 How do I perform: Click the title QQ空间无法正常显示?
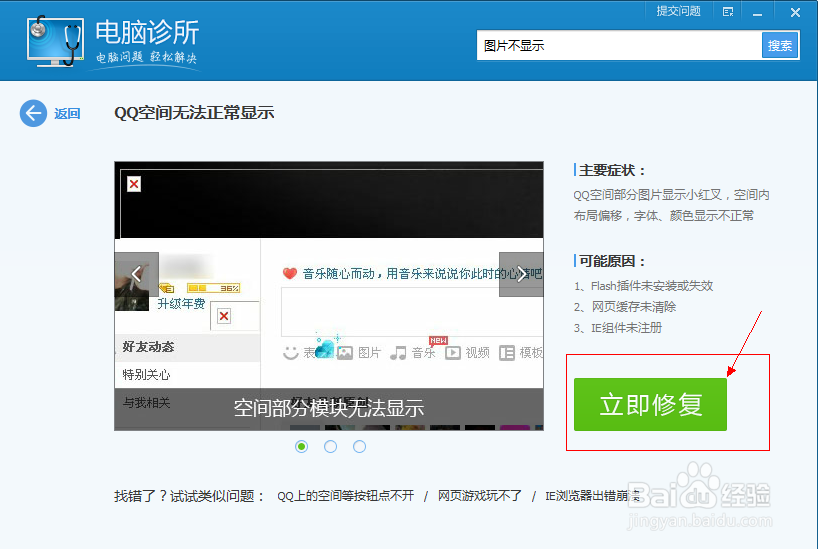click(x=194, y=113)
